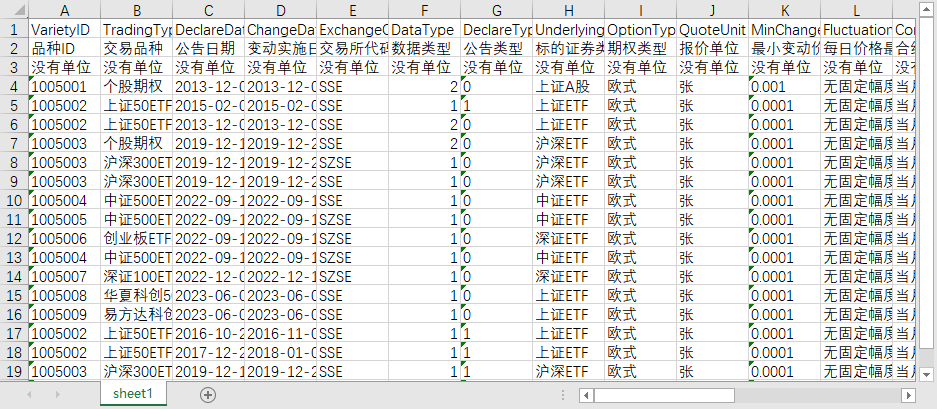Click 深证100ET cell in row 14
The width and height of the screenshot is (937, 409).
[x=137, y=276]
